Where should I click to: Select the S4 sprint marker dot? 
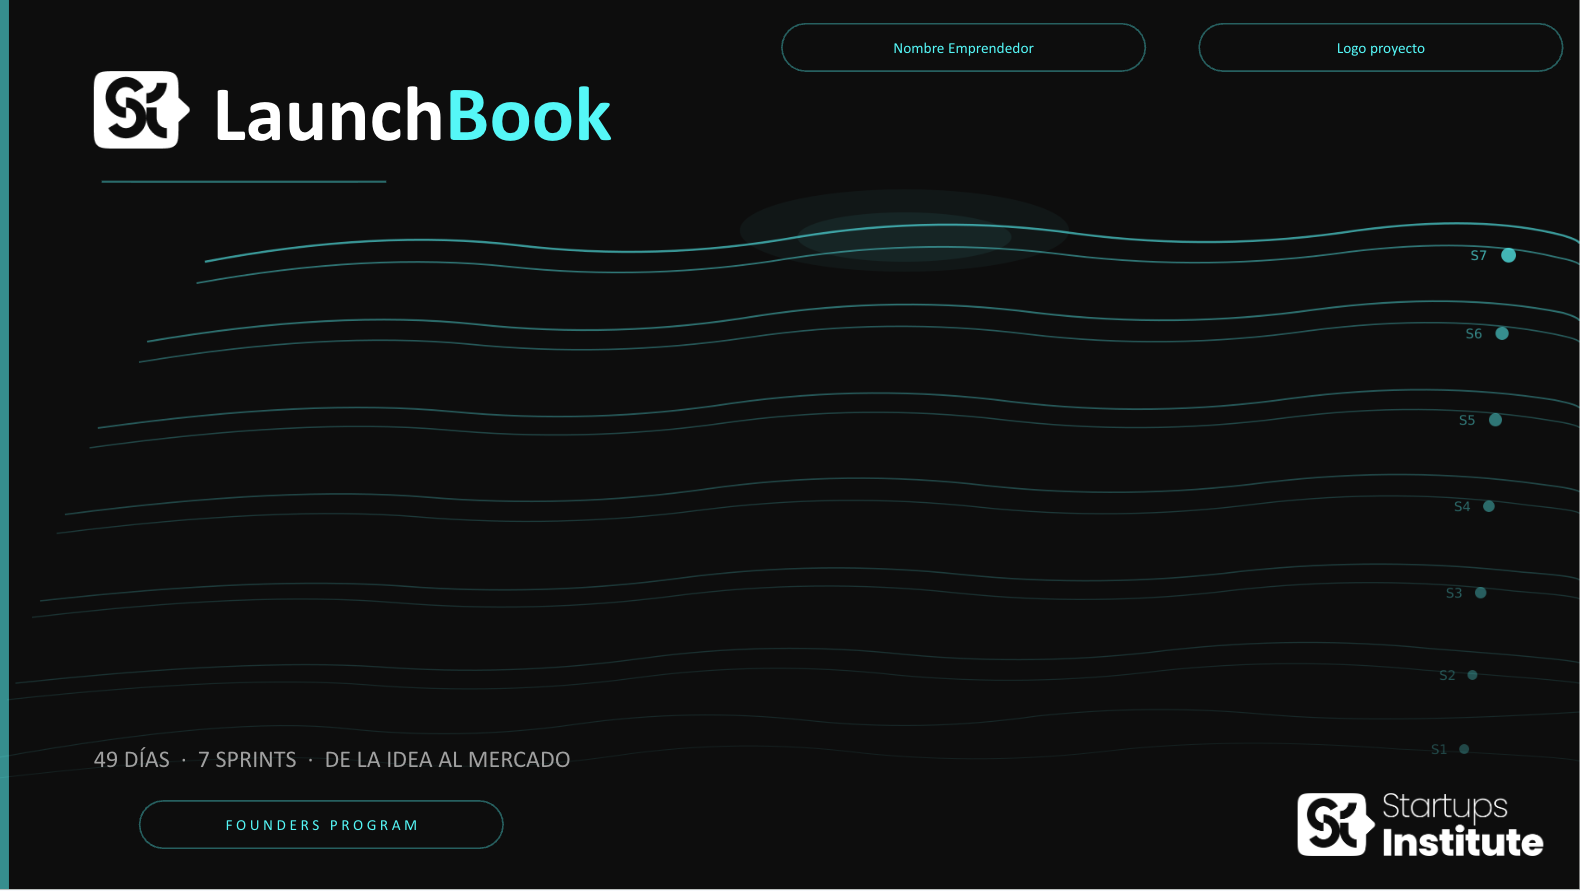point(1489,507)
